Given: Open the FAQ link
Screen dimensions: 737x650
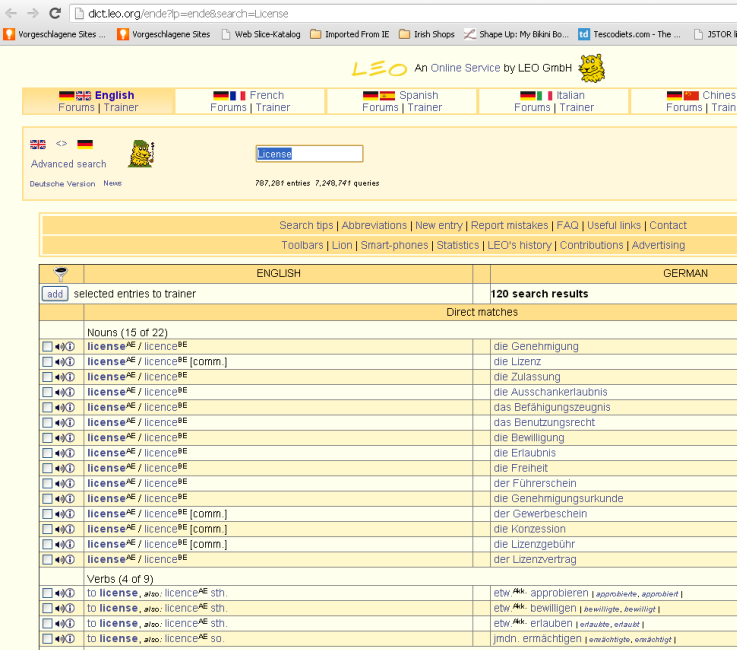Looking at the screenshot, I should [567, 226].
